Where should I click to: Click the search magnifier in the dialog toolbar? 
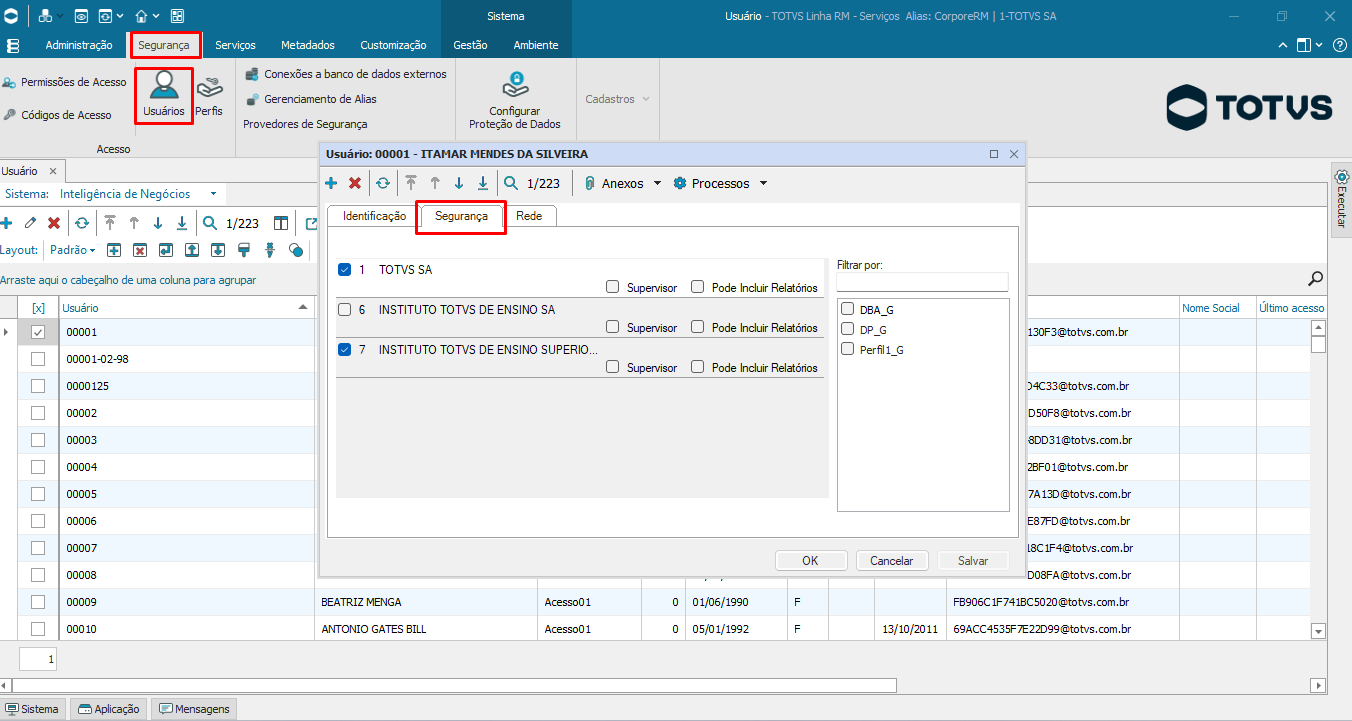pos(511,183)
